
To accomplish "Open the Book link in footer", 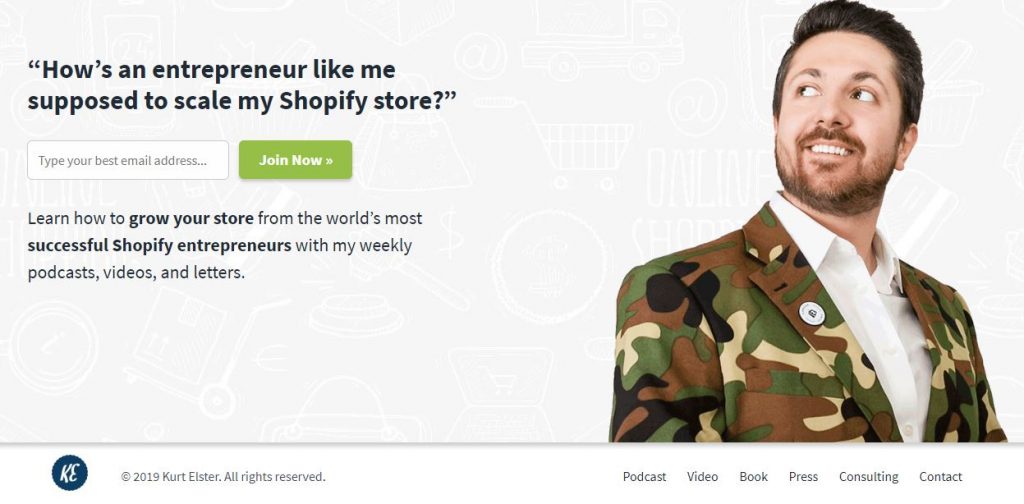I will point(753,477).
